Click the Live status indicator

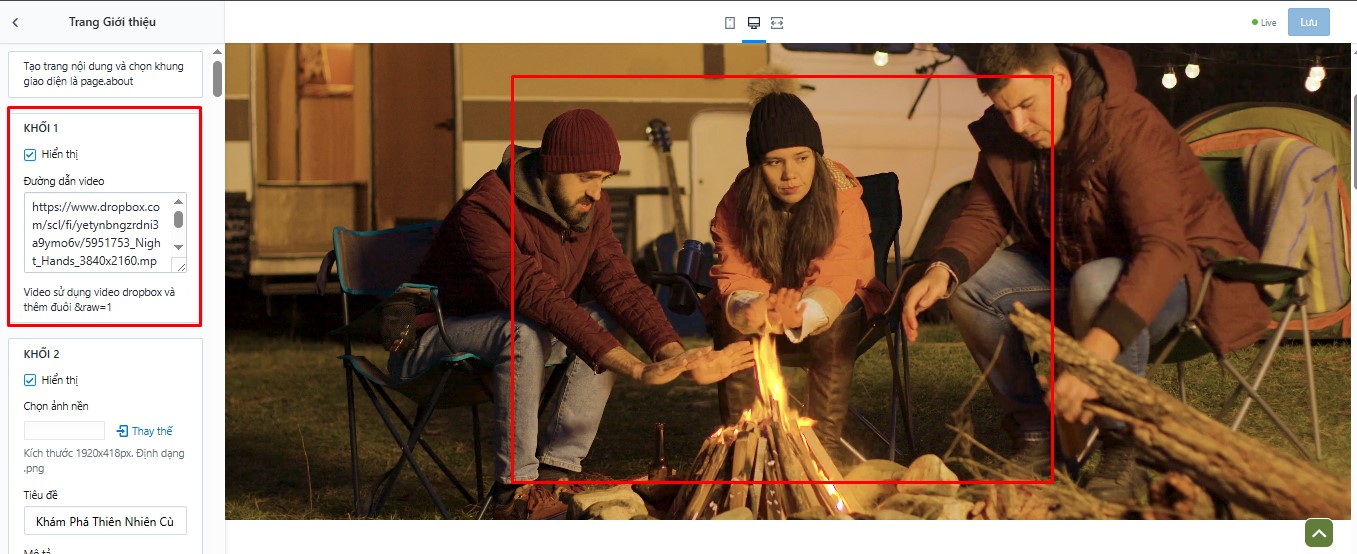click(1264, 22)
